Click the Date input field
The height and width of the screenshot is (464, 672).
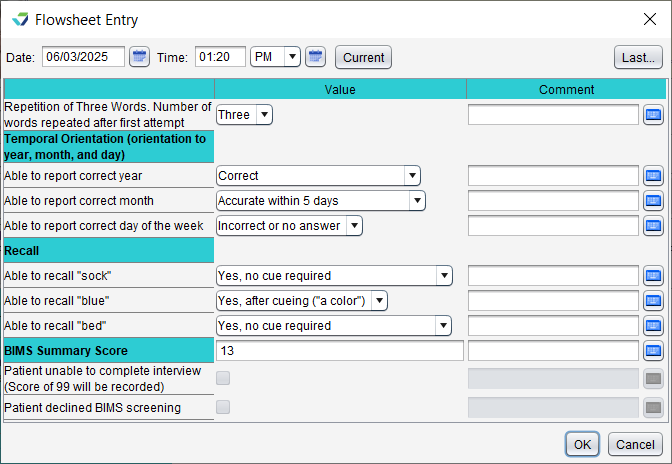(83, 57)
